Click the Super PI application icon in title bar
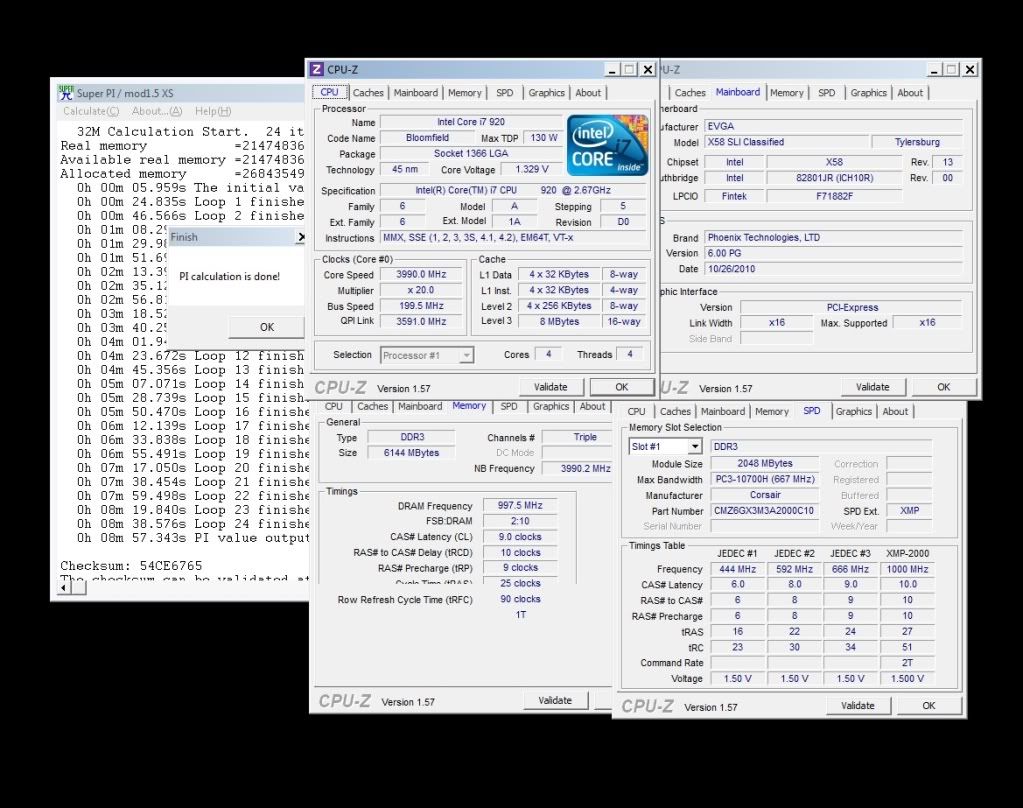The height and width of the screenshot is (808, 1023). click(x=66, y=93)
